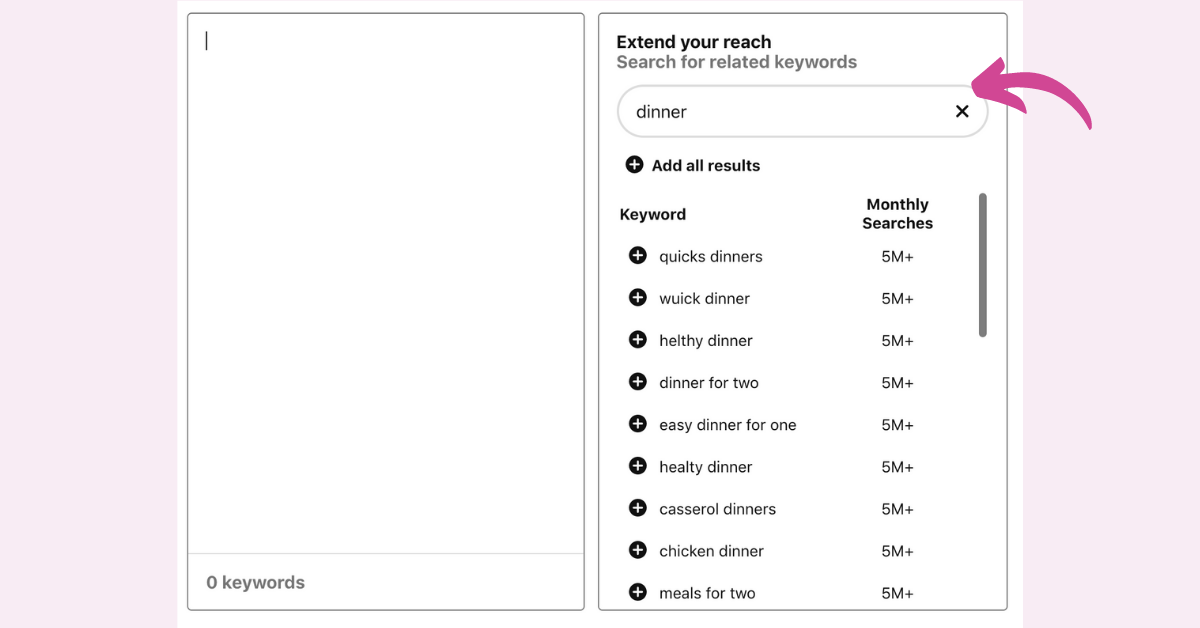Add the 'wuick dinner' keyword plus icon
The height and width of the screenshot is (628, 1200).
pos(637,297)
